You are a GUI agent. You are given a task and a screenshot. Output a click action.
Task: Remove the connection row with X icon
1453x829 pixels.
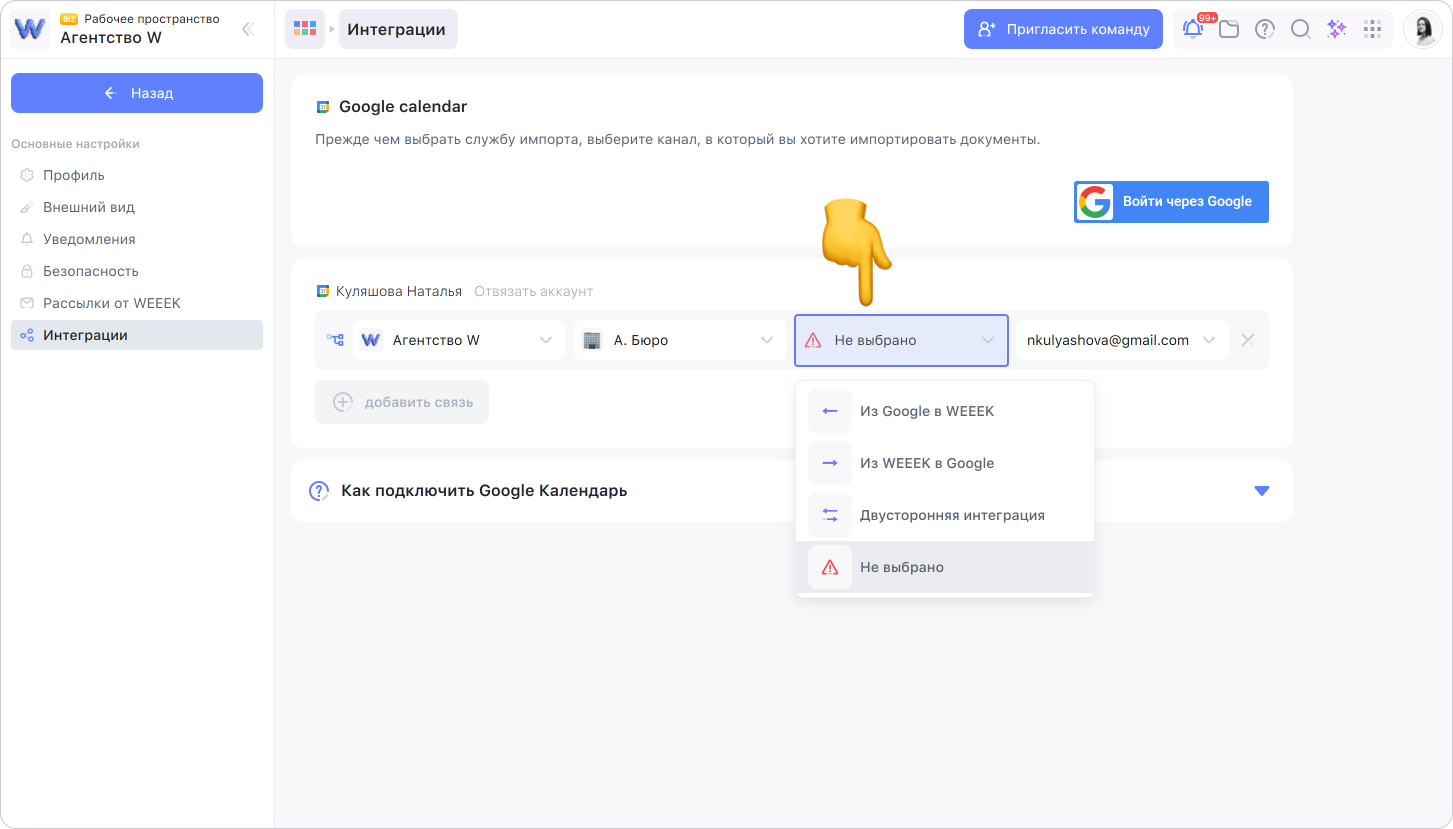pyautogui.click(x=1247, y=340)
